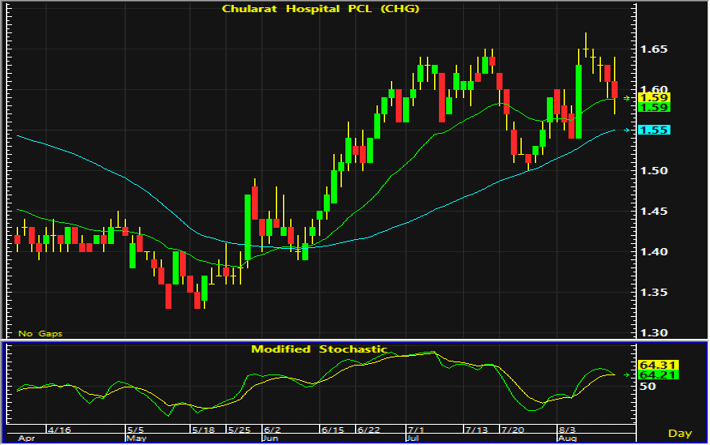The height and width of the screenshot is (445, 710).
Task: Select the 7/20 date label
Action: pos(512,430)
